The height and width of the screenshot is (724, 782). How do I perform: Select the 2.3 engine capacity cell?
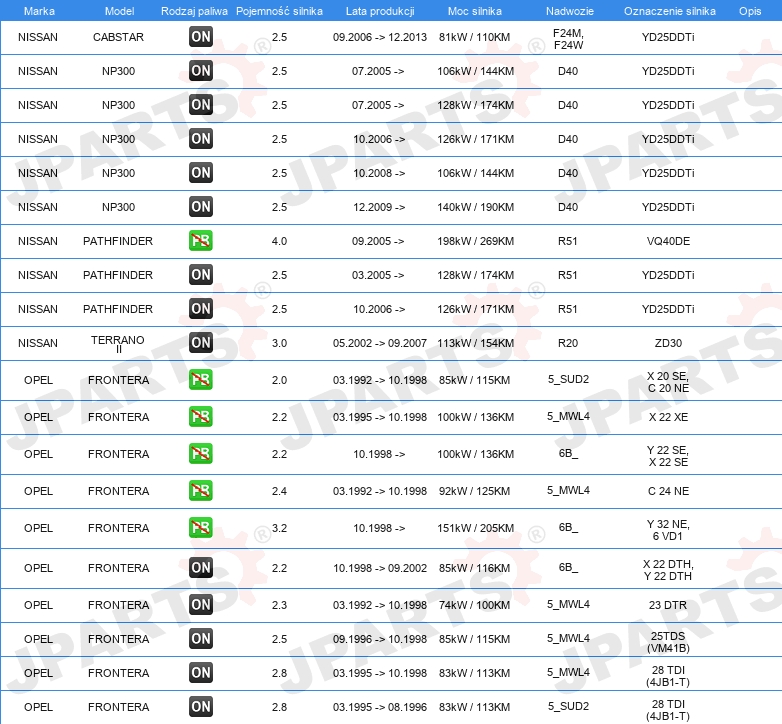click(x=279, y=605)
